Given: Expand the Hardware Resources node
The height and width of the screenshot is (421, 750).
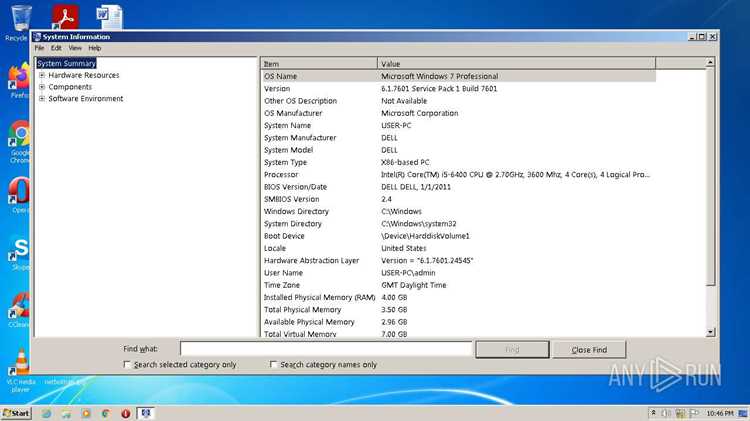Looking at the screenshot, I should [42, 75].
